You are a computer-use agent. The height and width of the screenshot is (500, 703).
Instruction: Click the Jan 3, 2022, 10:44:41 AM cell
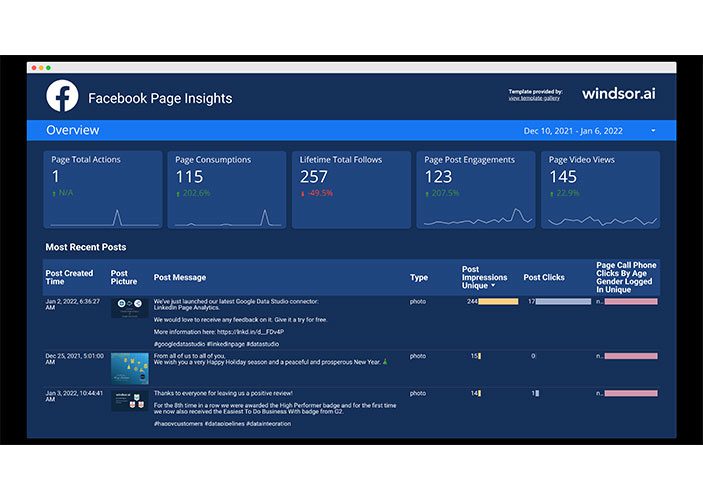74,396
